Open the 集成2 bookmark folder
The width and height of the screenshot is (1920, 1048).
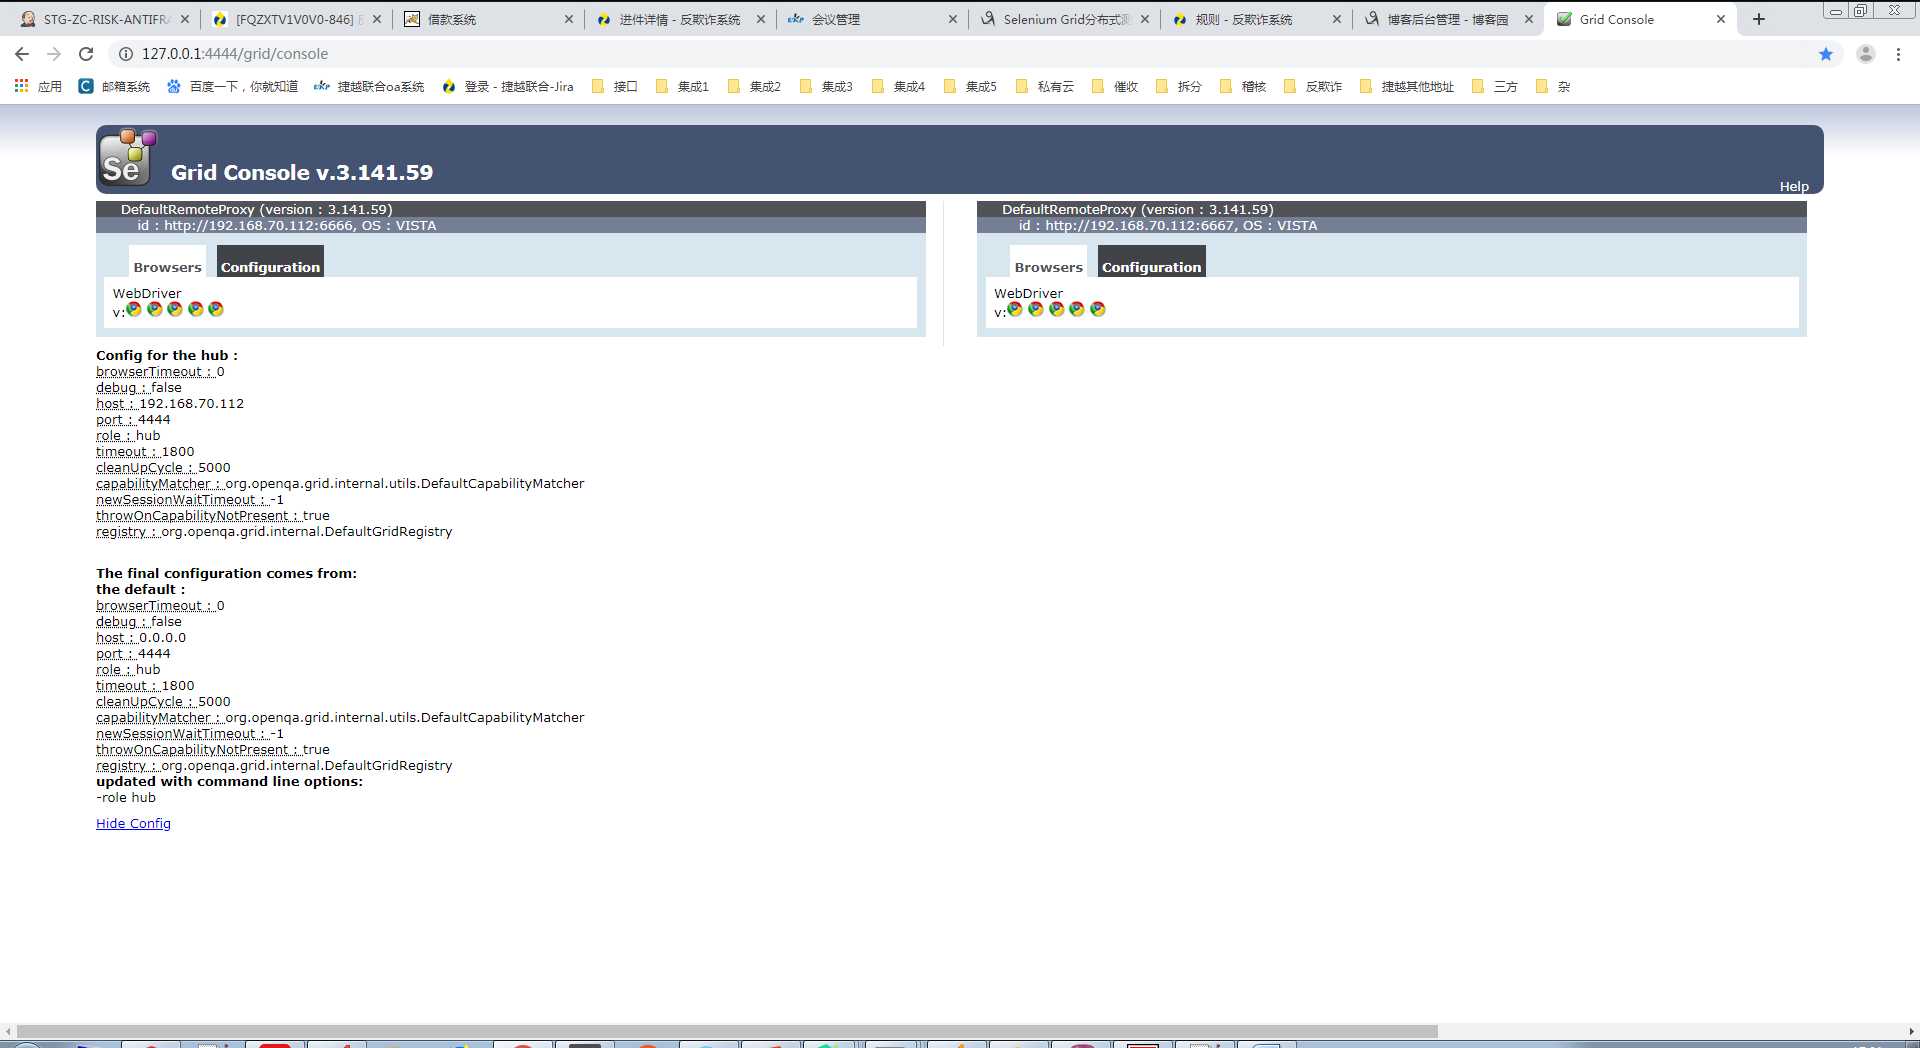755,87
